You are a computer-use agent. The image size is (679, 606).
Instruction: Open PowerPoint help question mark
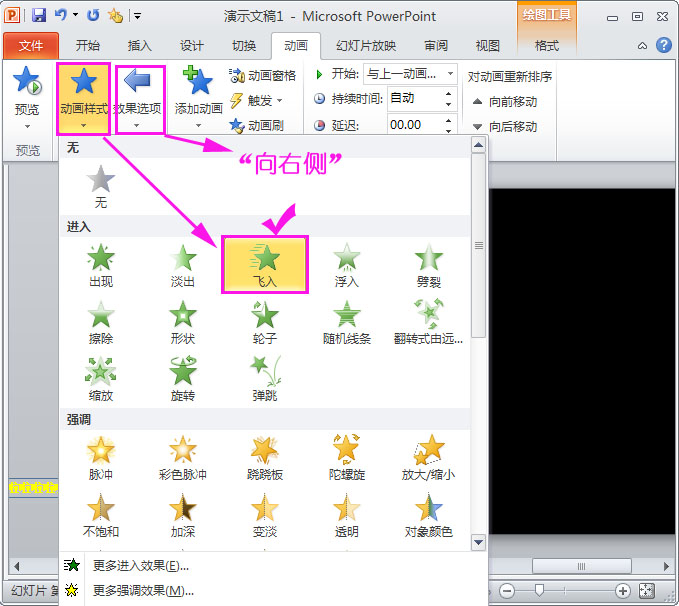663,45
